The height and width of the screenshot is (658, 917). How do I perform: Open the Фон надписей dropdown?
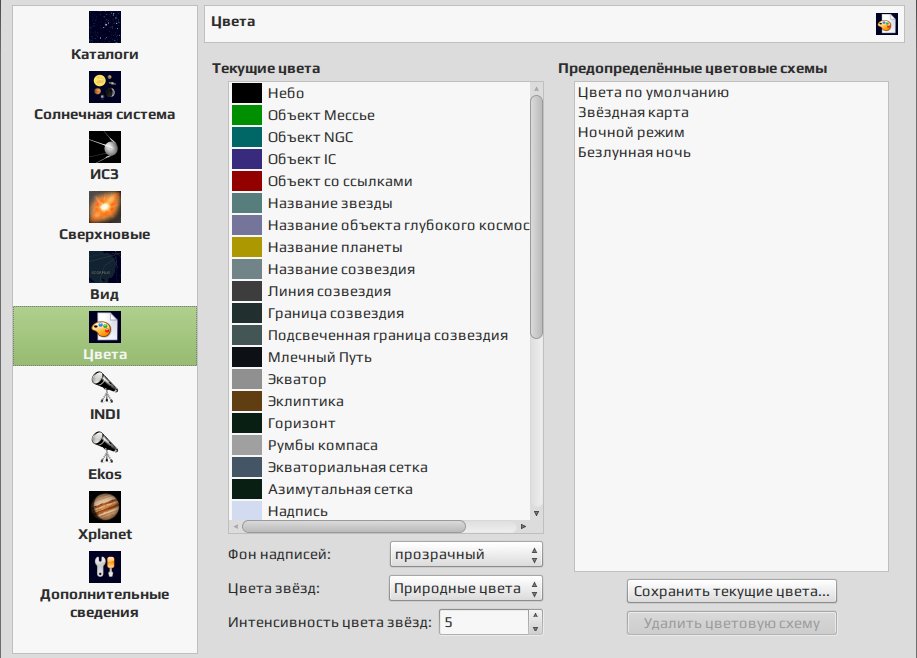466,554
